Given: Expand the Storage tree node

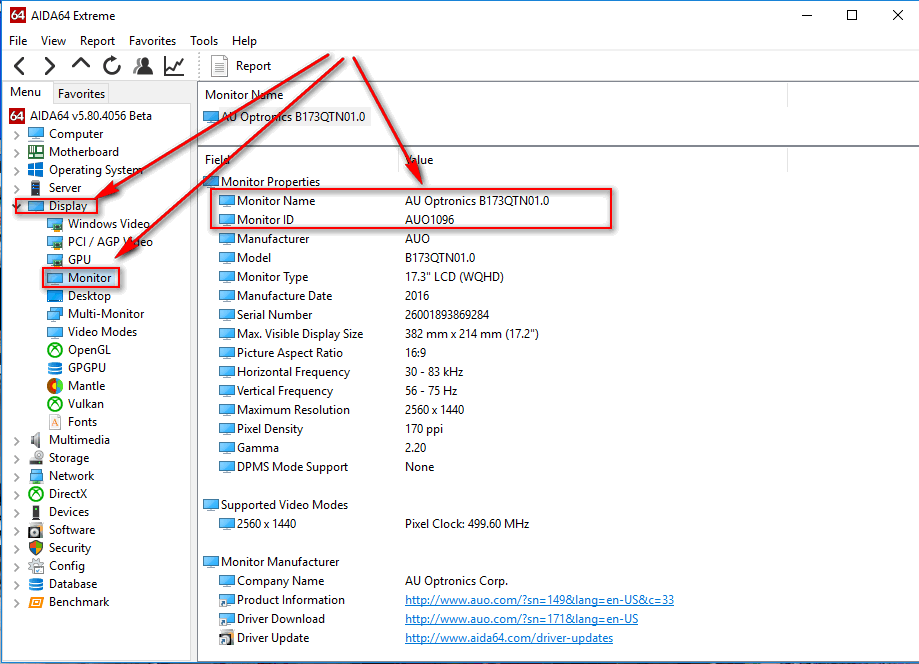Looking at the screenshot, I should (x=16, y=459).
